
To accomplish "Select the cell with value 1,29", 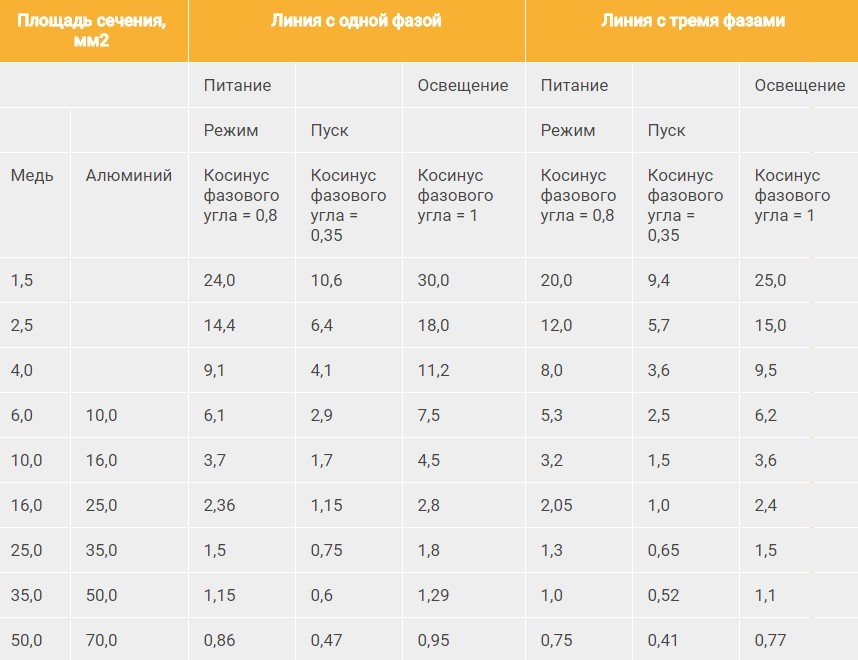I will [x=433, y=595].
